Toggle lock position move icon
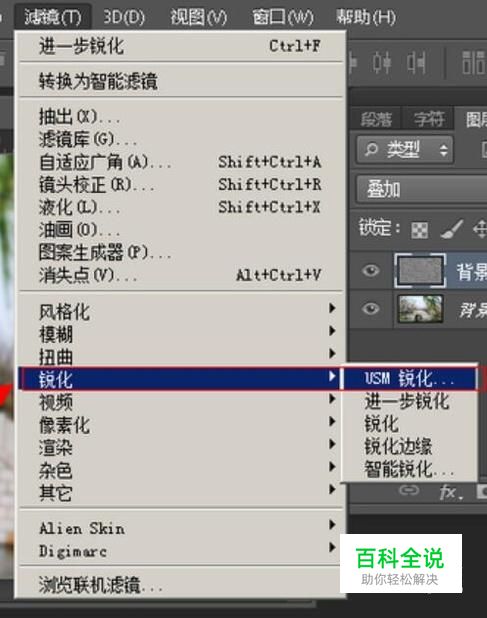The width and height of the screenshot is (487, 618). coord(480,229)
